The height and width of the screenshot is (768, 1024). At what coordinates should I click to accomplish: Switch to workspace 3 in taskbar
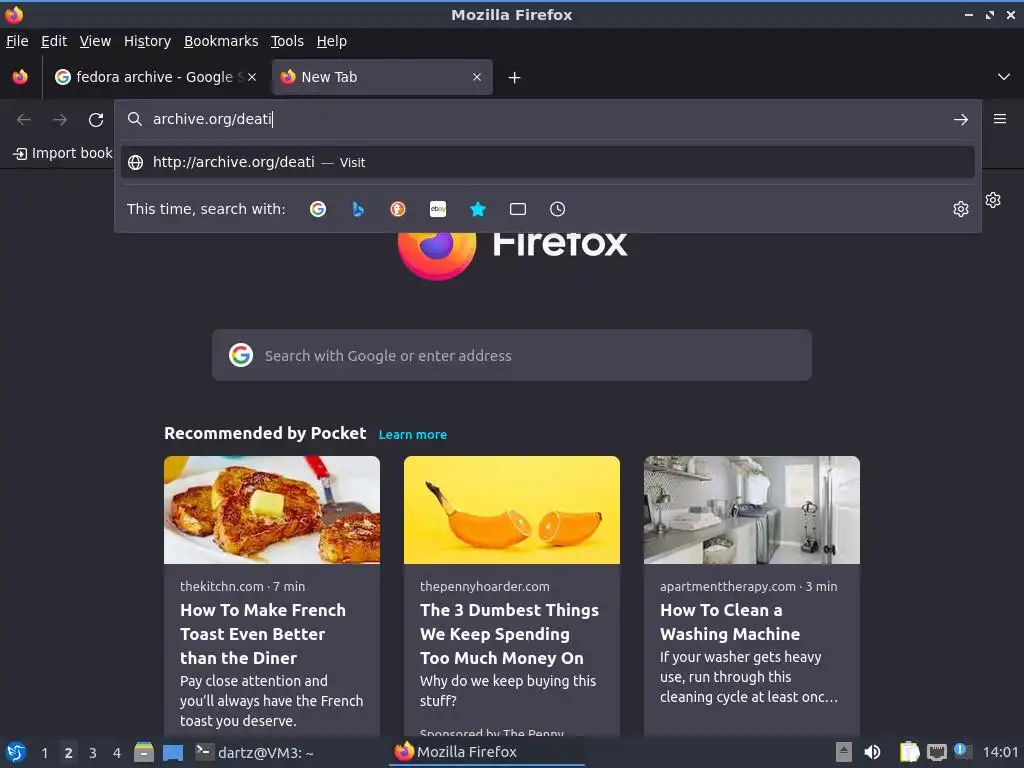pos(93,753)
